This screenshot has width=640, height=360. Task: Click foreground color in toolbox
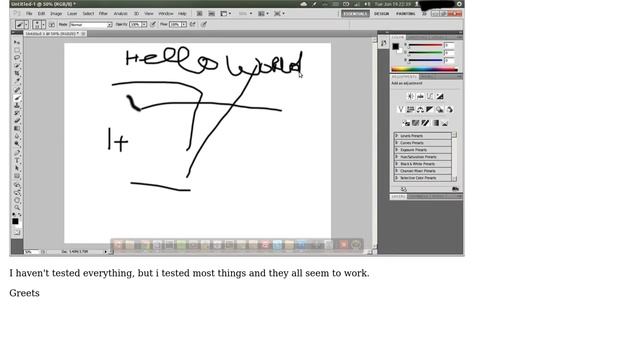pos(15,221)
